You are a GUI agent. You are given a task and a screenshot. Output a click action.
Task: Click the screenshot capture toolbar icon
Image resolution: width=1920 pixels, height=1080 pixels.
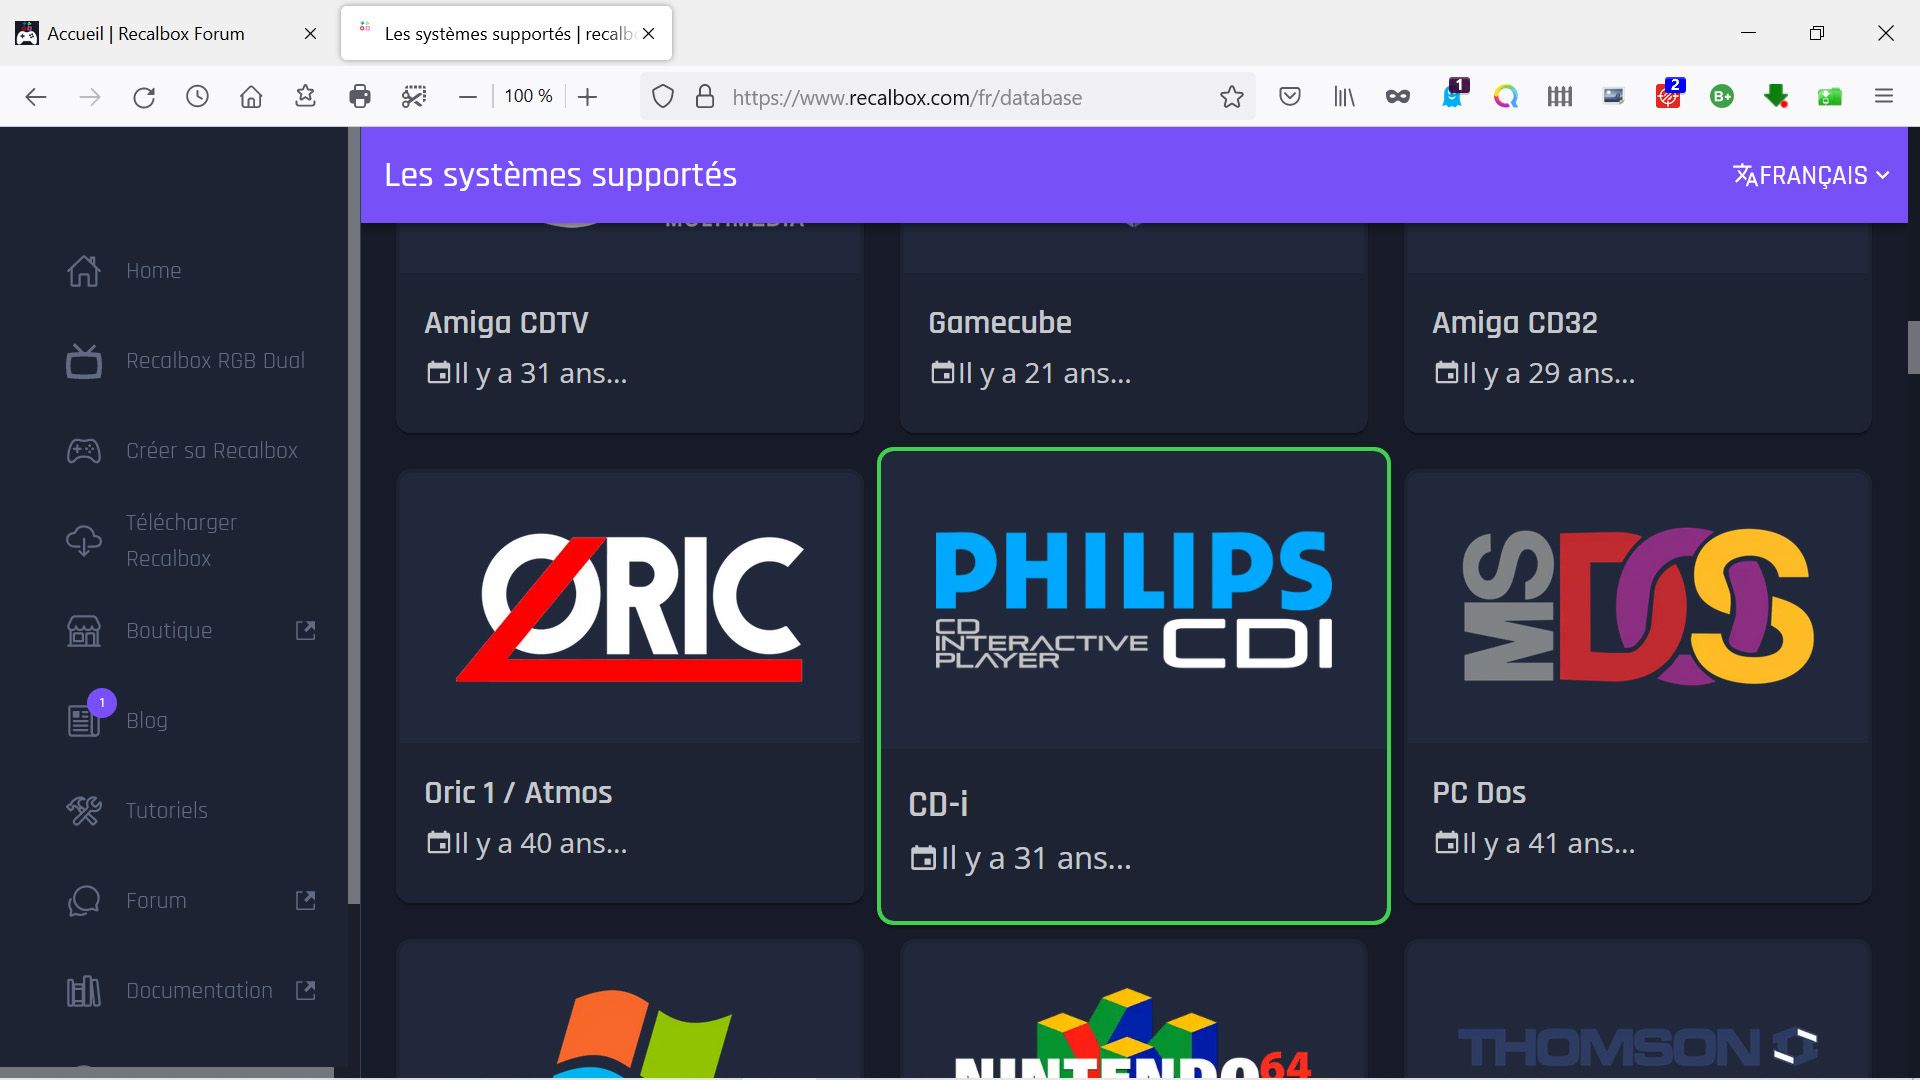[414, 97]
